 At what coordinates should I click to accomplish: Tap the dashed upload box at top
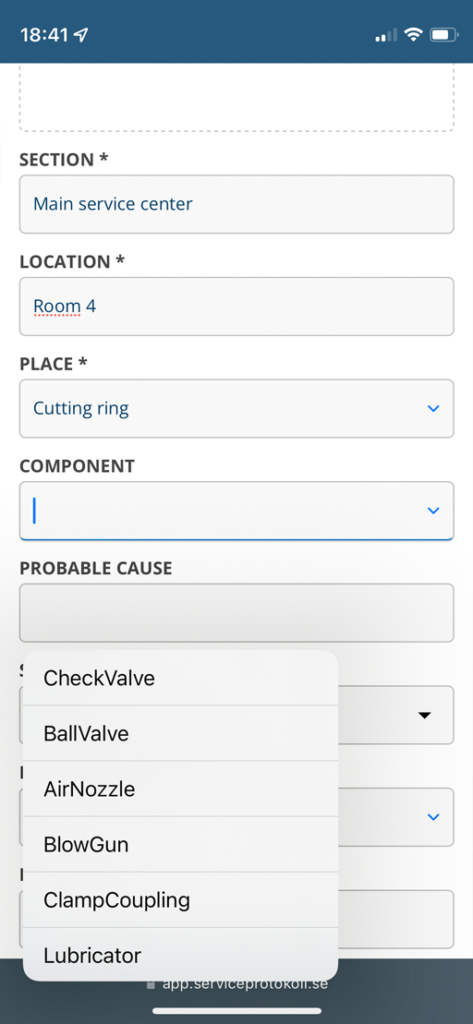[x=236, y=98]
